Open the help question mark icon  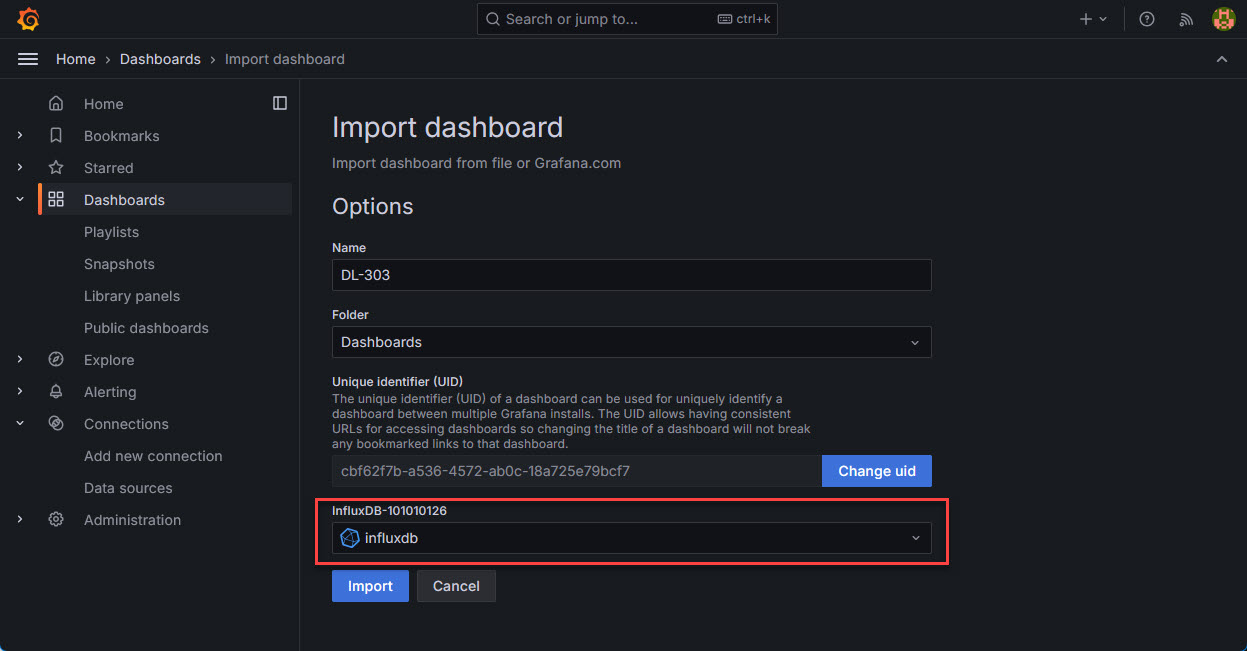1146,18
